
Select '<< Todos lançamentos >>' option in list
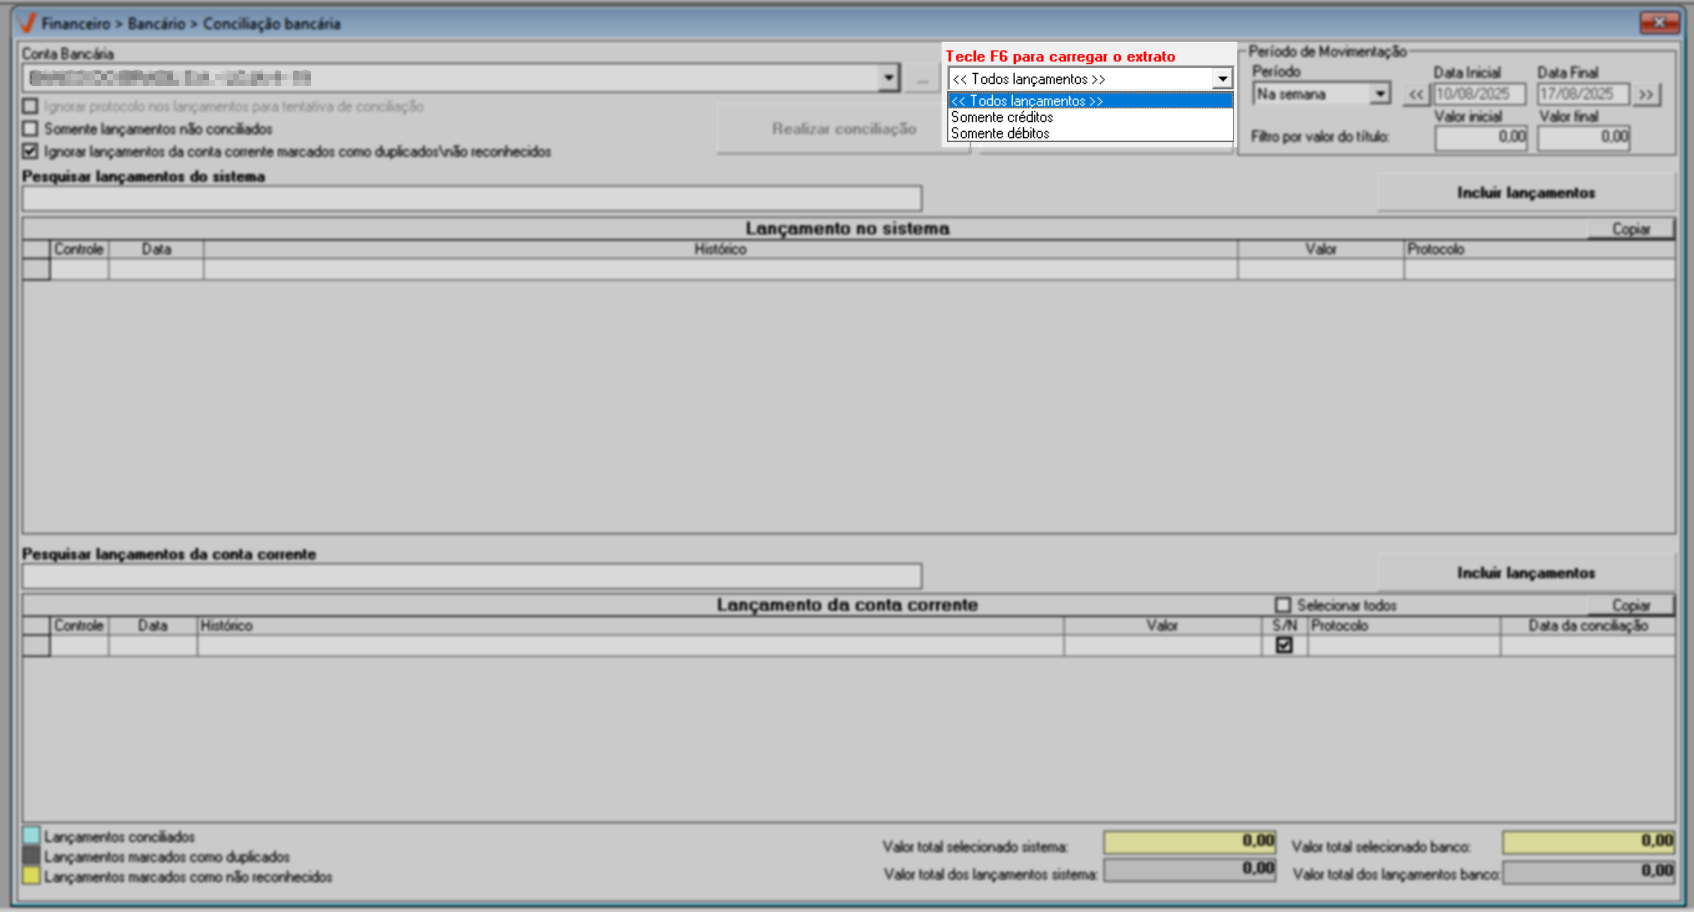(1090, 101)
